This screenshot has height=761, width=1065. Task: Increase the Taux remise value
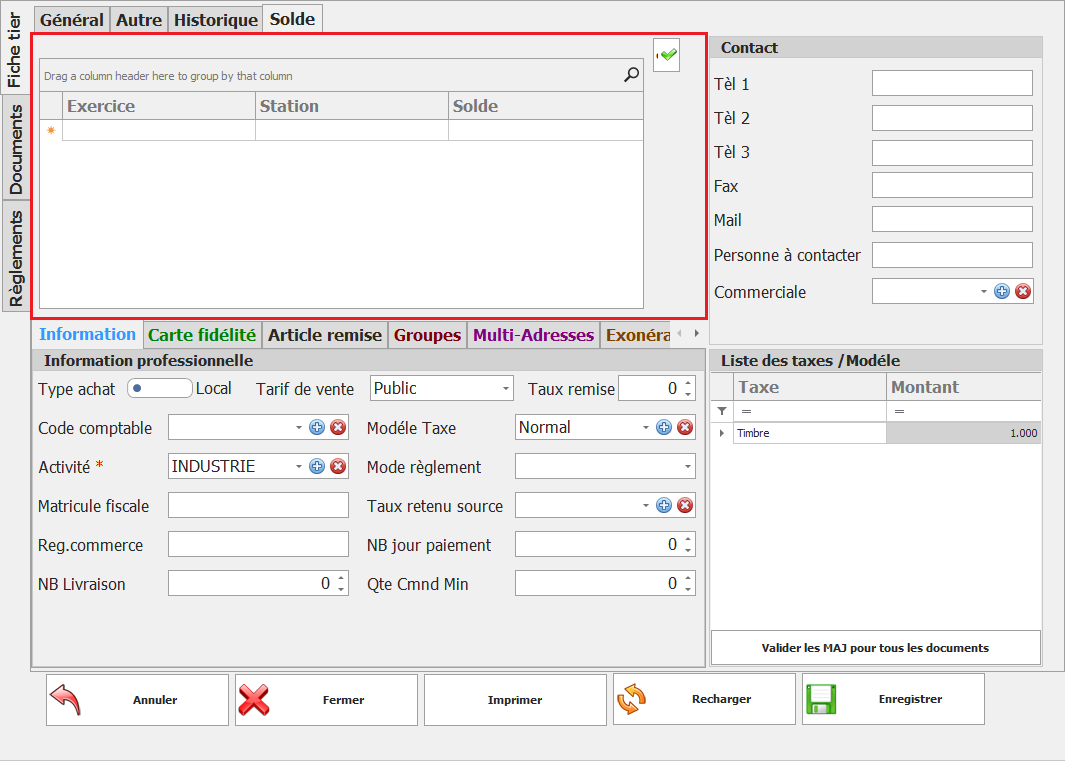[x=688, y=383]
